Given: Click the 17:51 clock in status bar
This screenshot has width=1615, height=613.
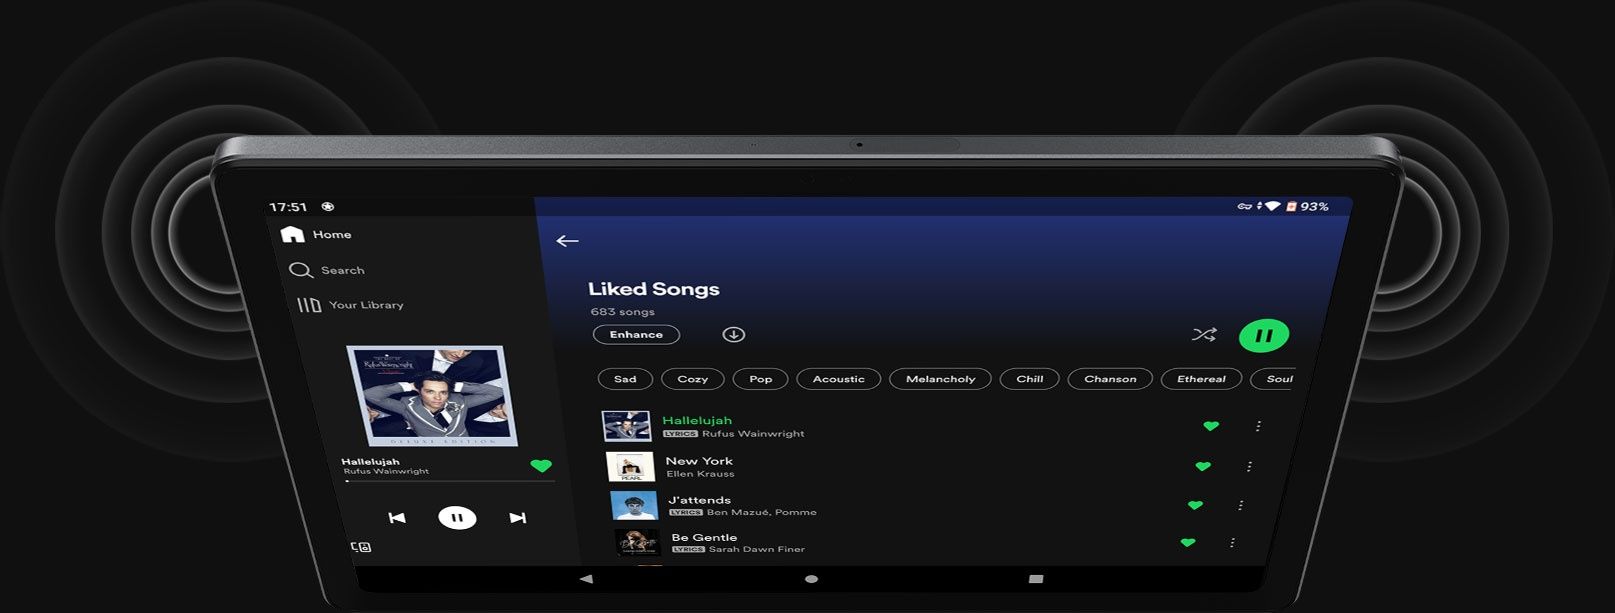Looking at the screenshot, I should point(288,207).
